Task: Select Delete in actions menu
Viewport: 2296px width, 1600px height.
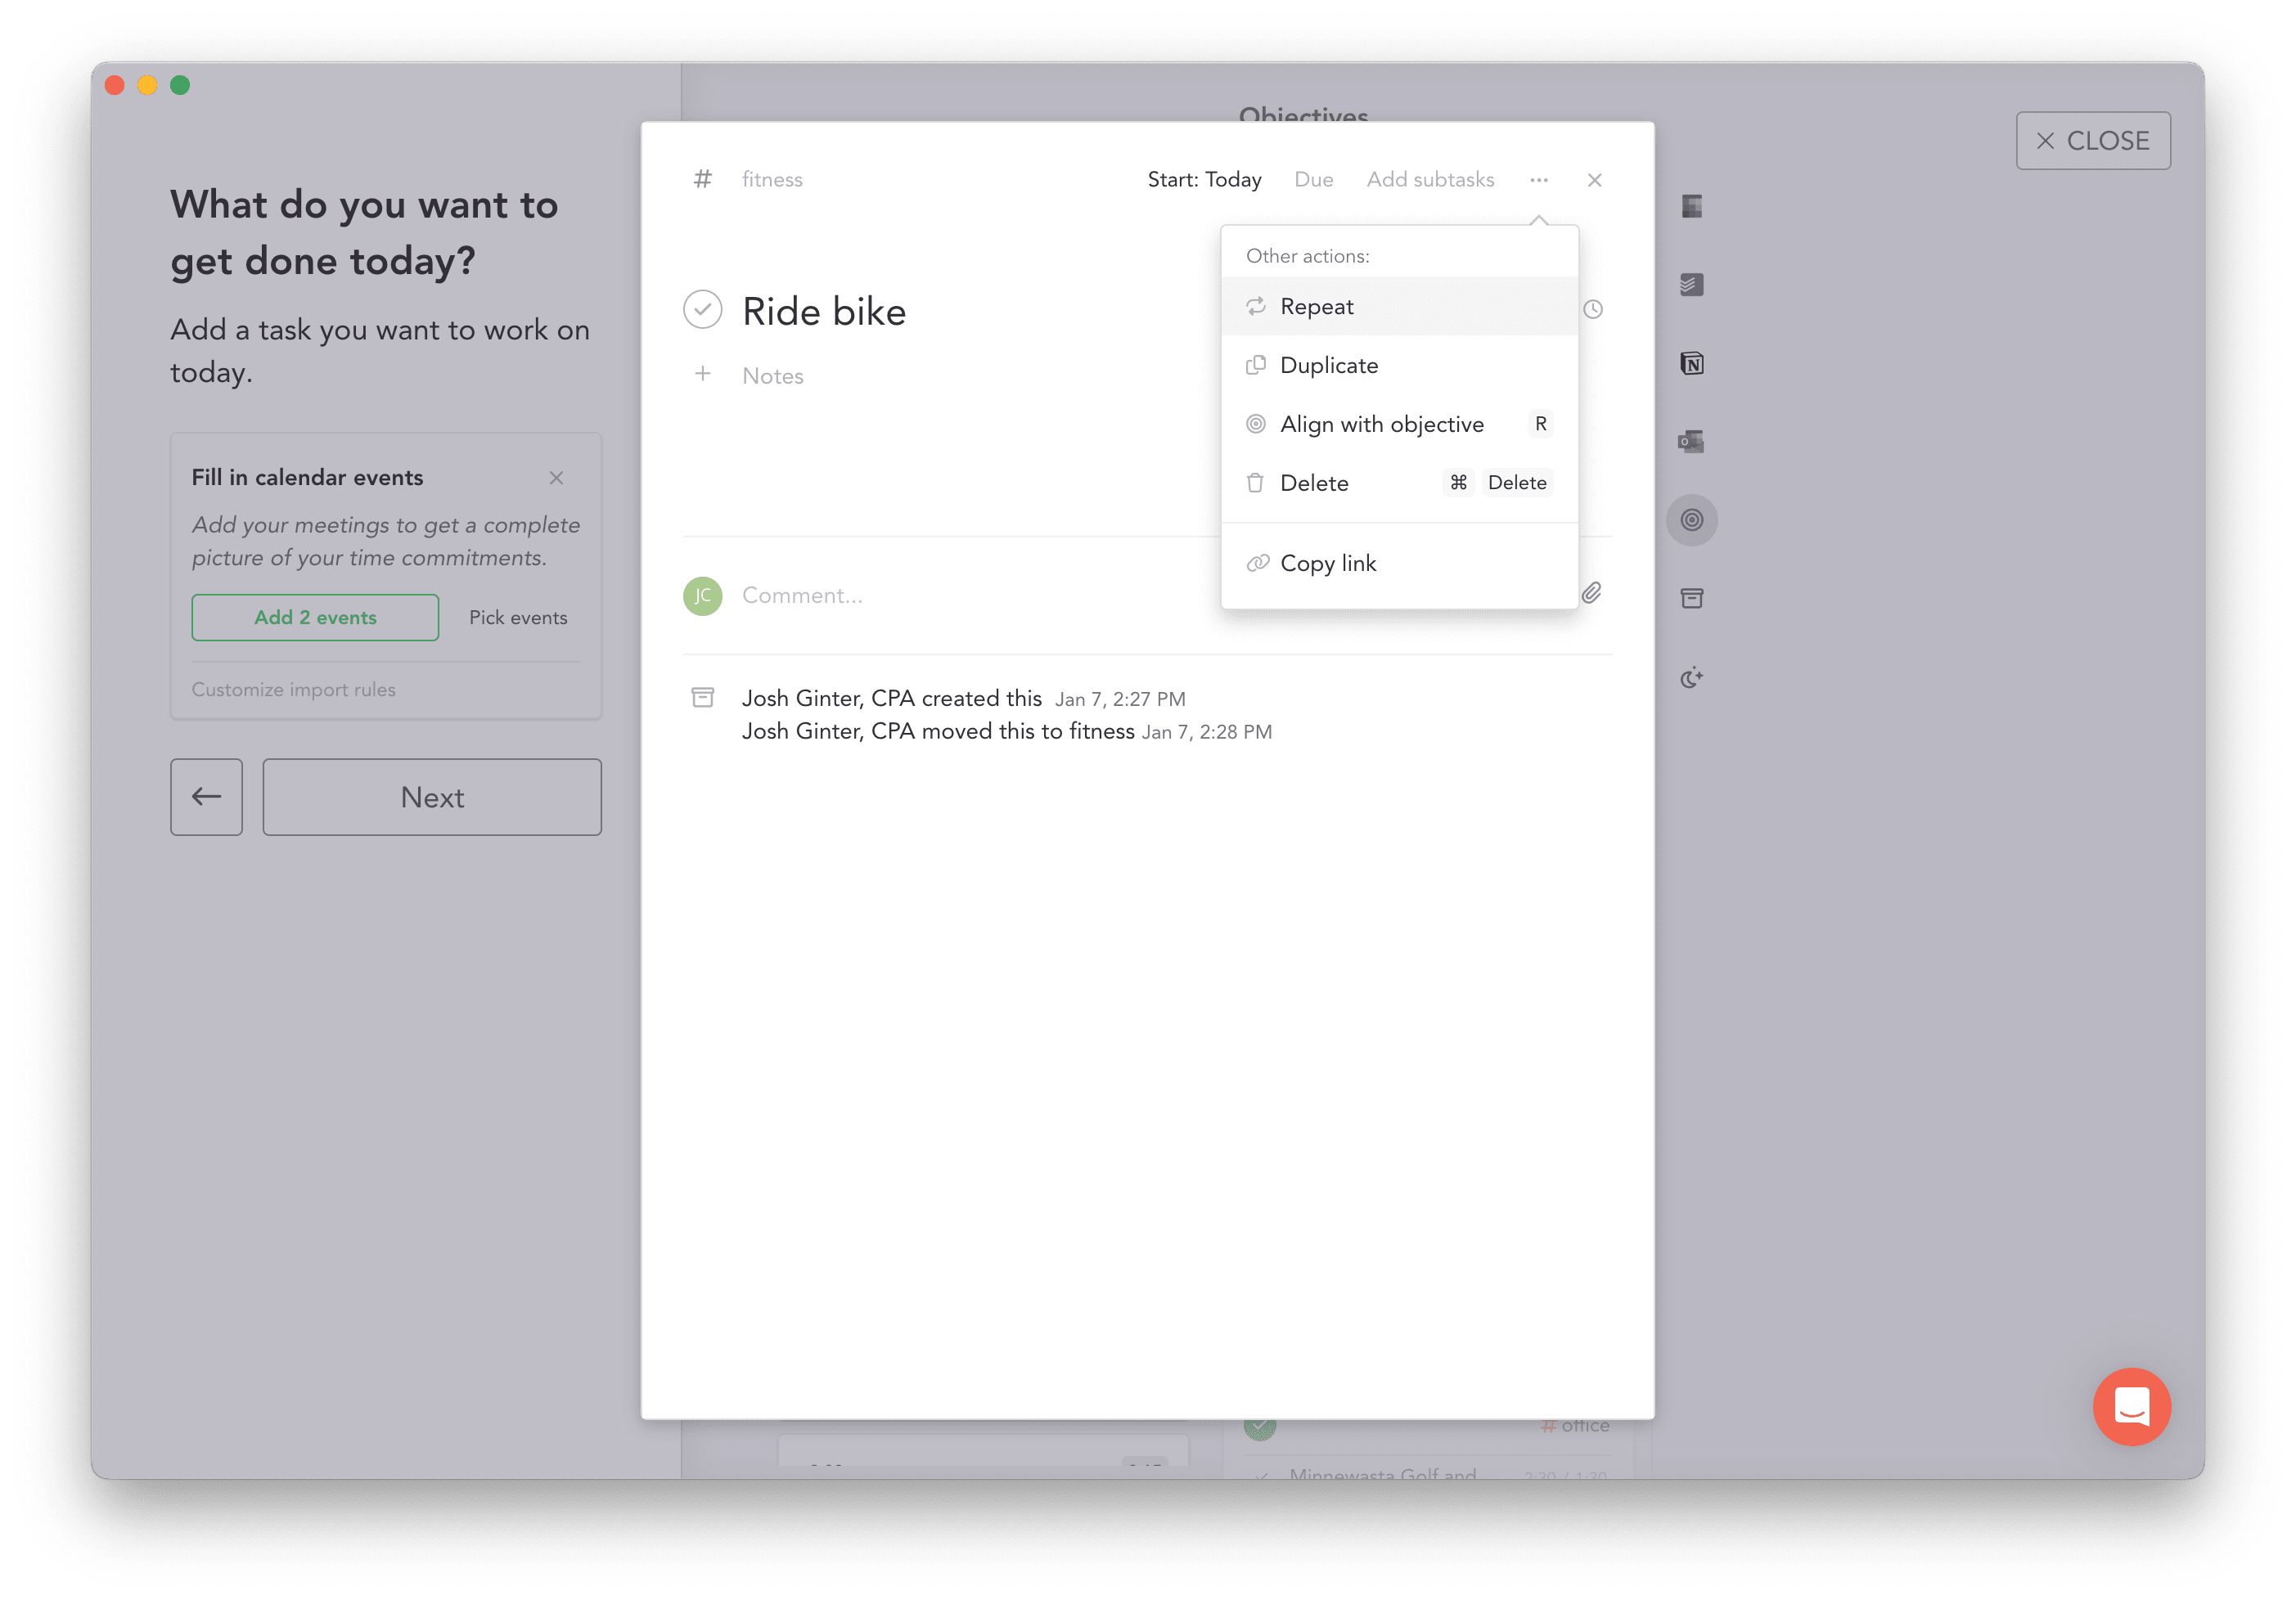Action: coord(1399,483)
